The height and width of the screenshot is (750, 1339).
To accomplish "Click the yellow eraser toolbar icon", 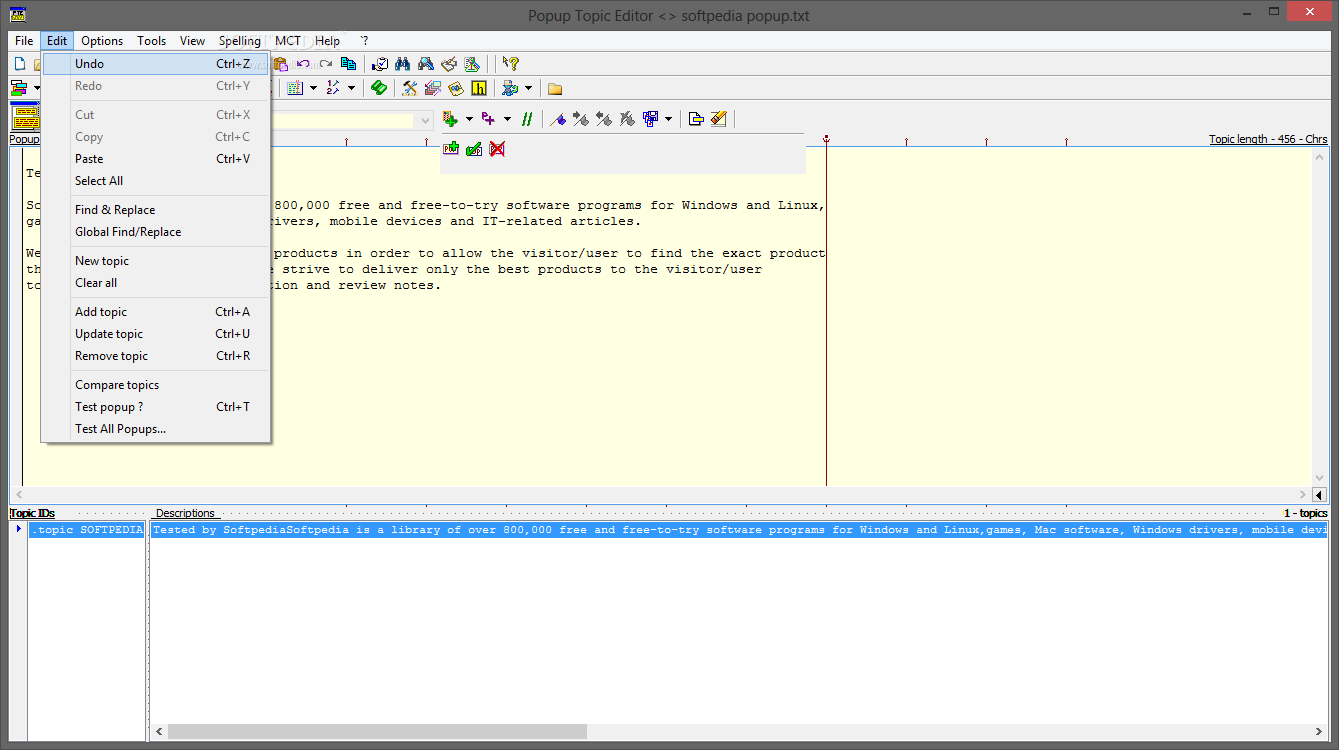I will tap(719, 118).
